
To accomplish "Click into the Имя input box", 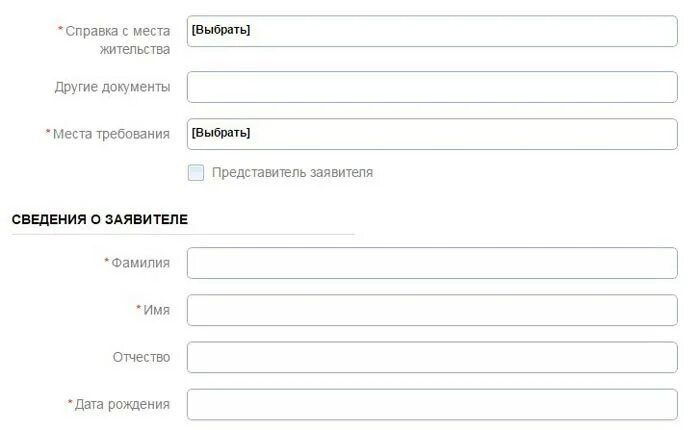I will (x=432, y=310).
